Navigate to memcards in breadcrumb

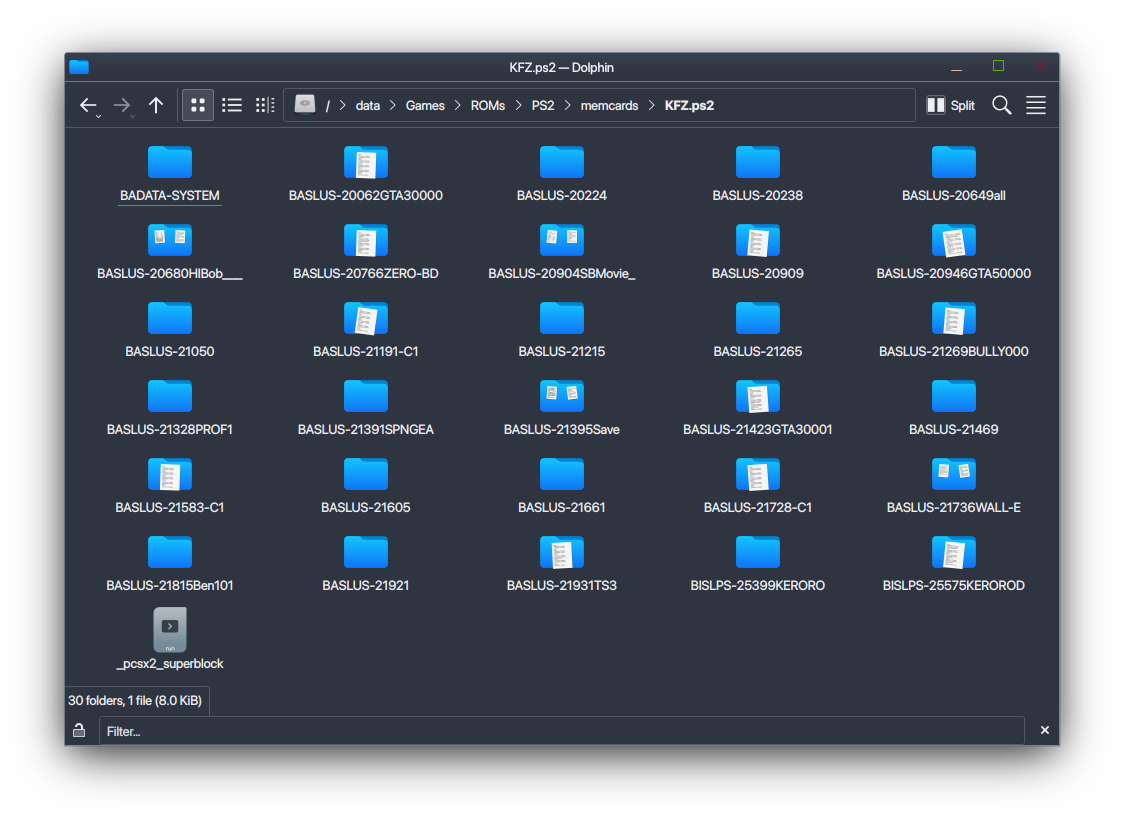coord(609,105)
